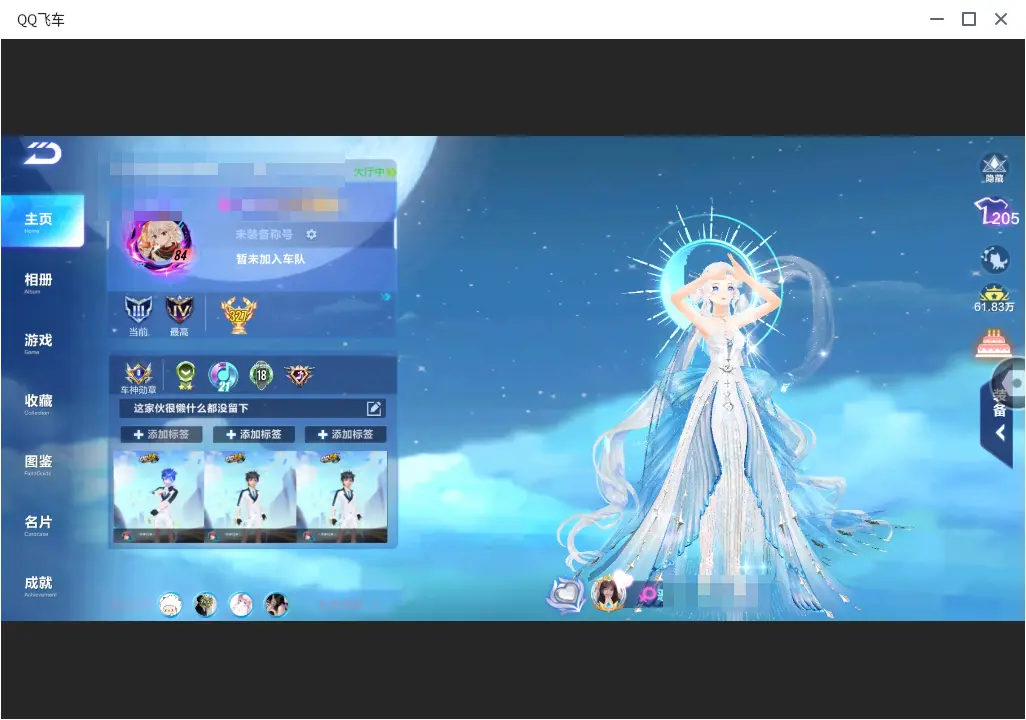Open the 收藏 collection tab
This screenshot has height=720, width=1026.
point(38,403)
